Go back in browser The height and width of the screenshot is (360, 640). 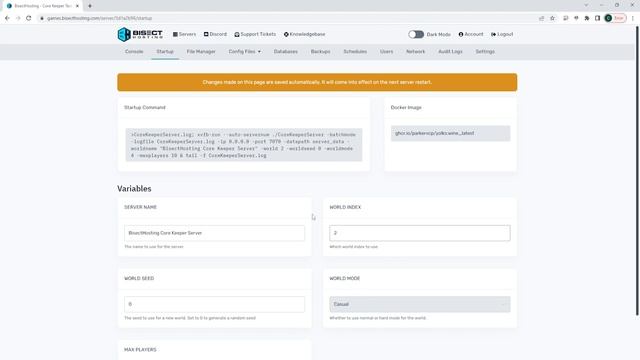coord(7,18)
